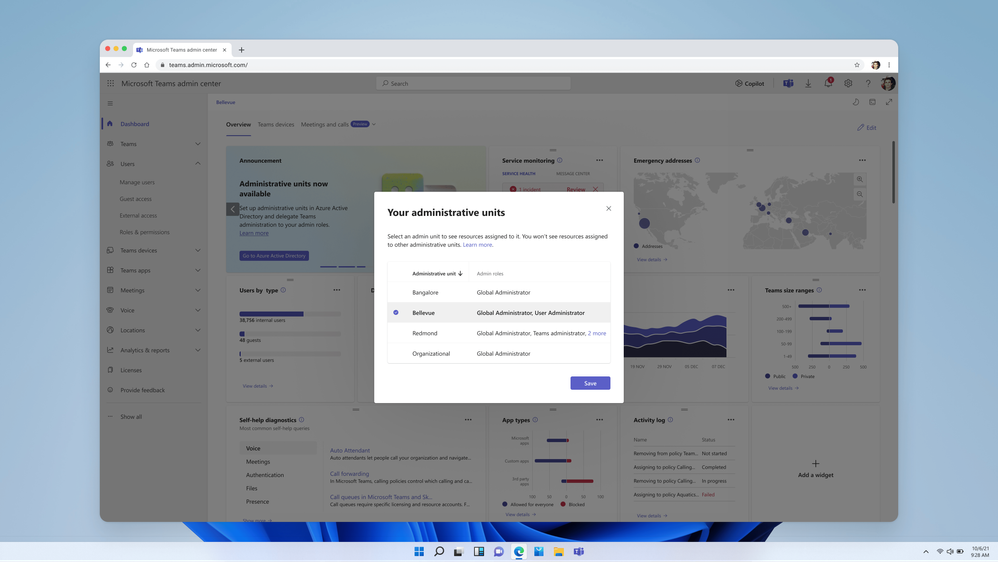Open taskbar search
Screen dimensions: 998x562
439,551
